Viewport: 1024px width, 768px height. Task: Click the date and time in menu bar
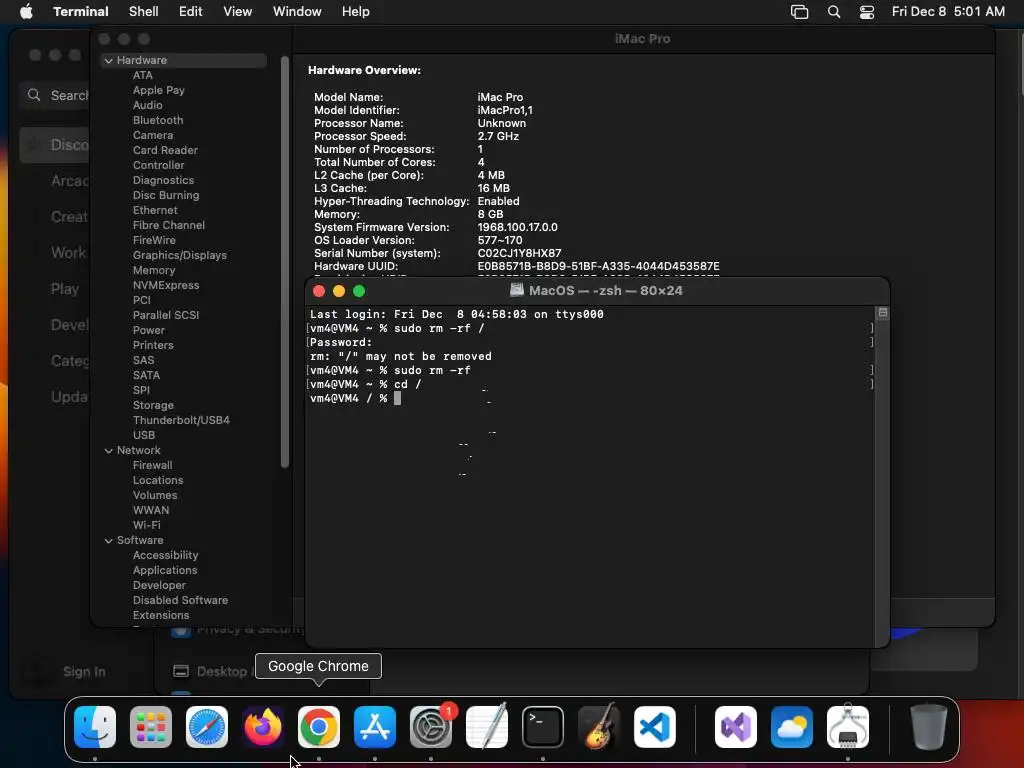[x=948, y=12]
